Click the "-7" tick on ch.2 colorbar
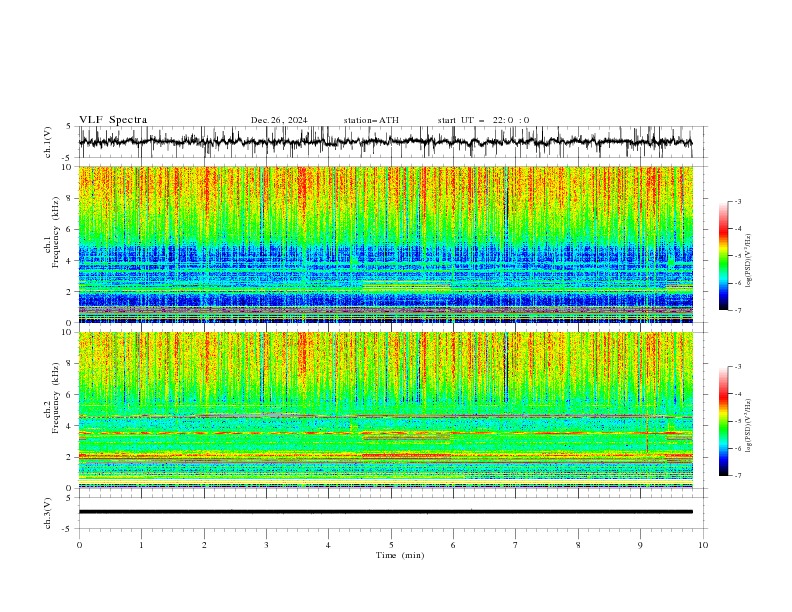 pos(738,475)
